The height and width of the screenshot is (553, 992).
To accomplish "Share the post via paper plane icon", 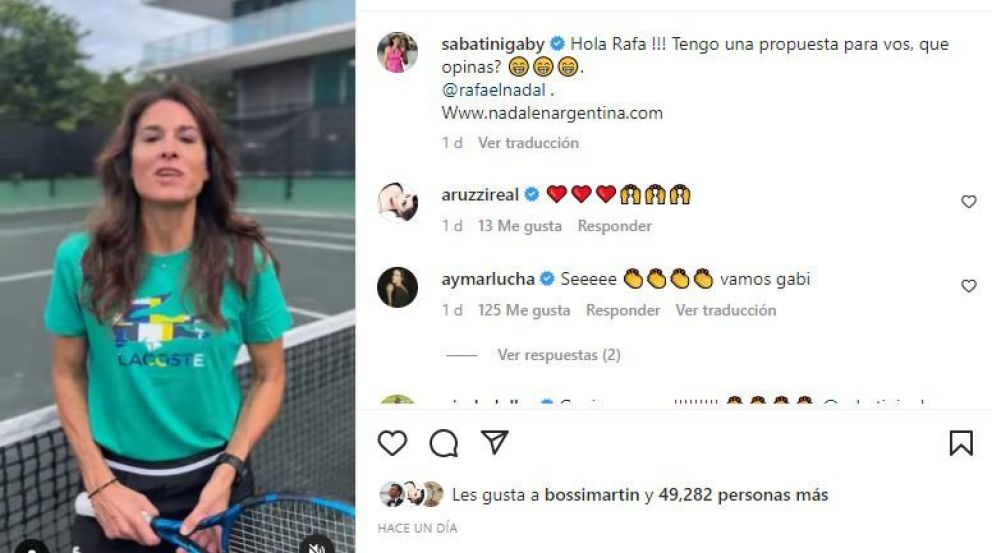I will 495,442.
